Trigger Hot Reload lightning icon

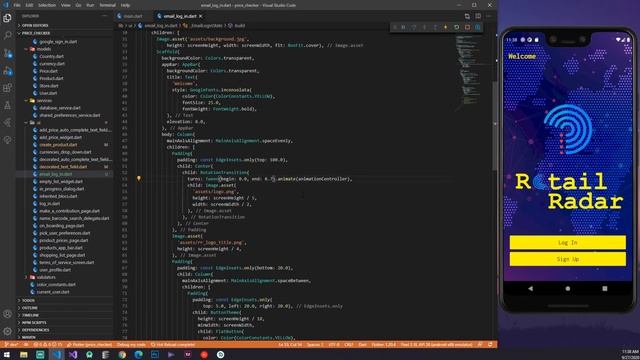coord(446,27)
